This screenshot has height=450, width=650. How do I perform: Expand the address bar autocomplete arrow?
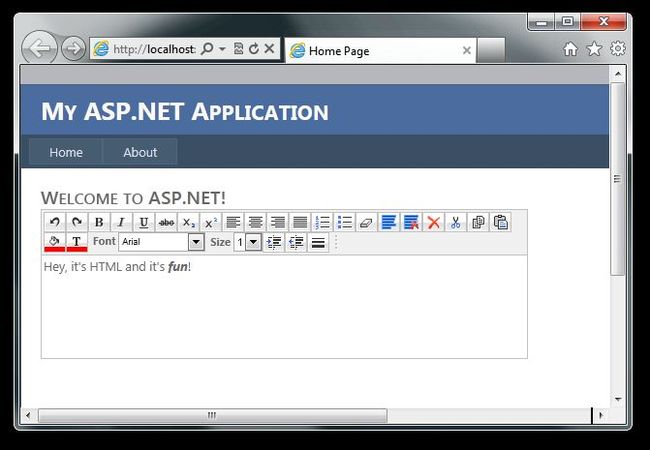(x=222, y=49)
